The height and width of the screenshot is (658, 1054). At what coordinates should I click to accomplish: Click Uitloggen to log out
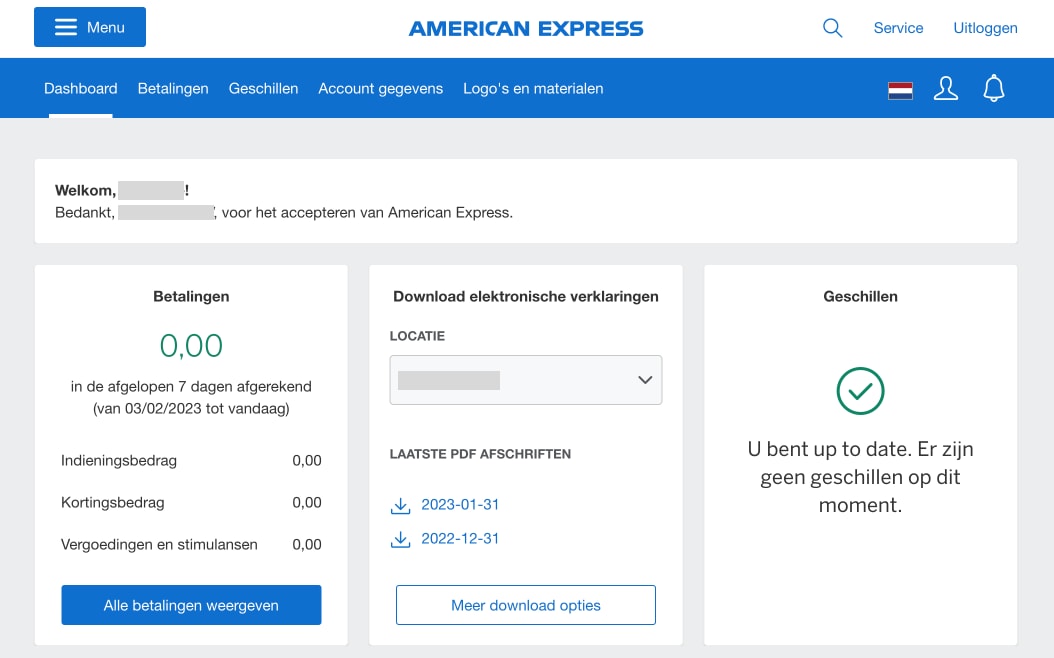(985, 28)
